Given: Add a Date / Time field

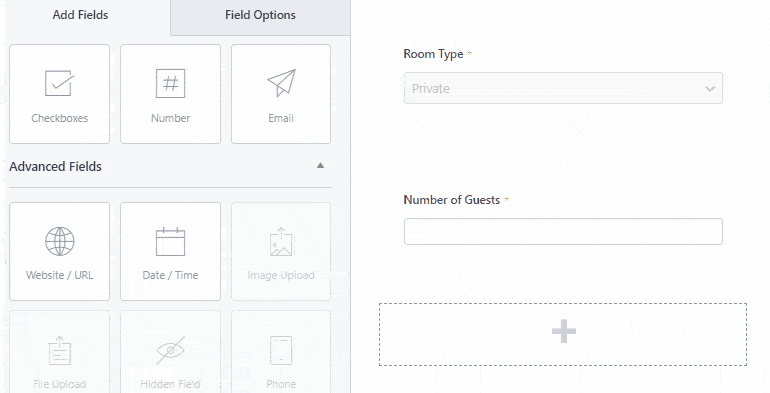Looking at the screenshot, I should (170, 252).
